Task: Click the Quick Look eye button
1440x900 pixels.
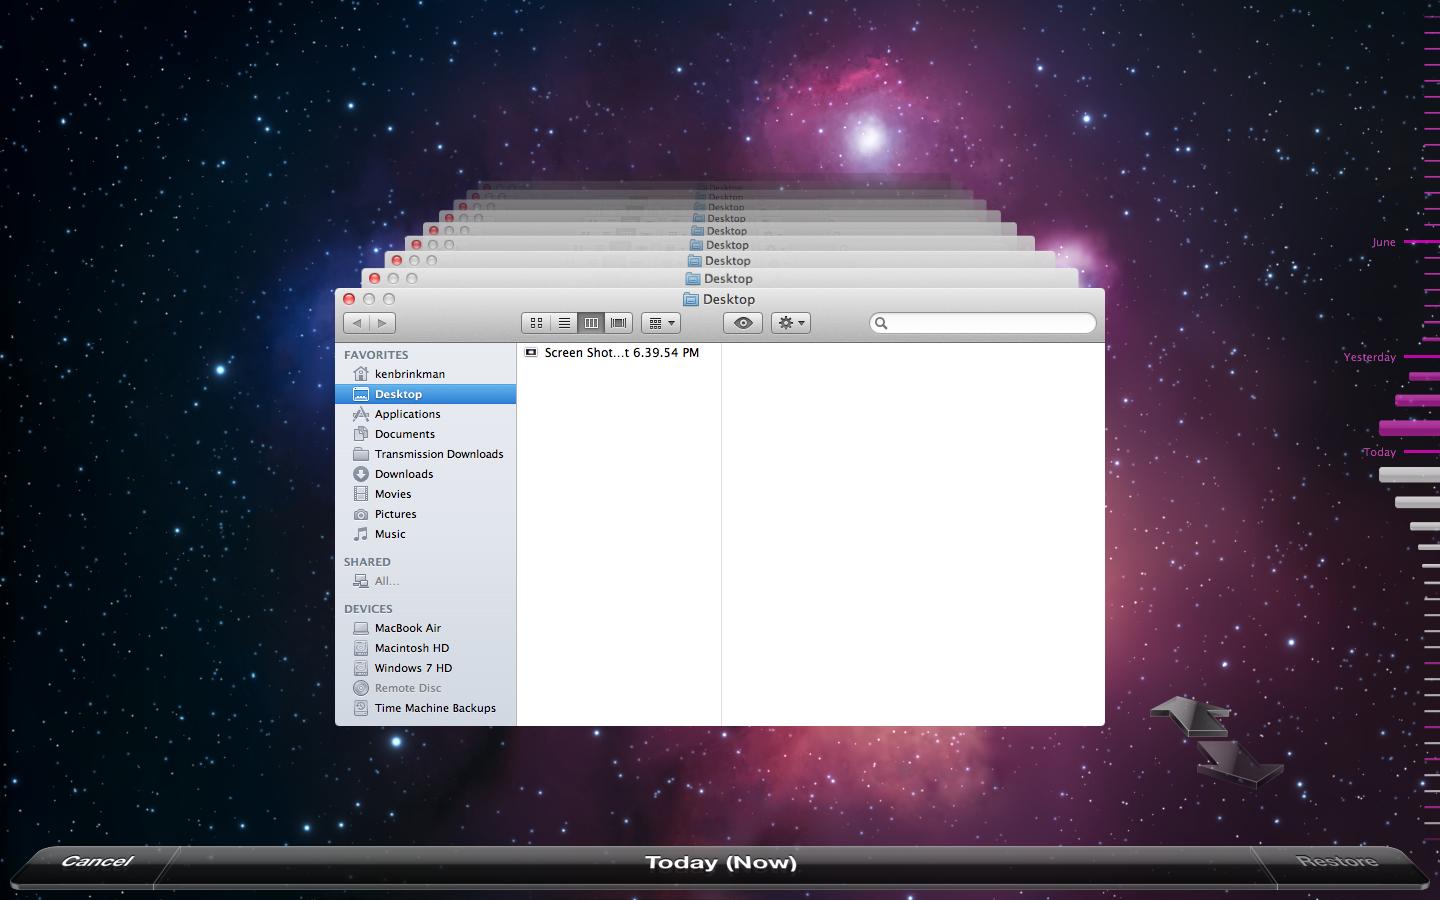Action: tap(743, 323)
